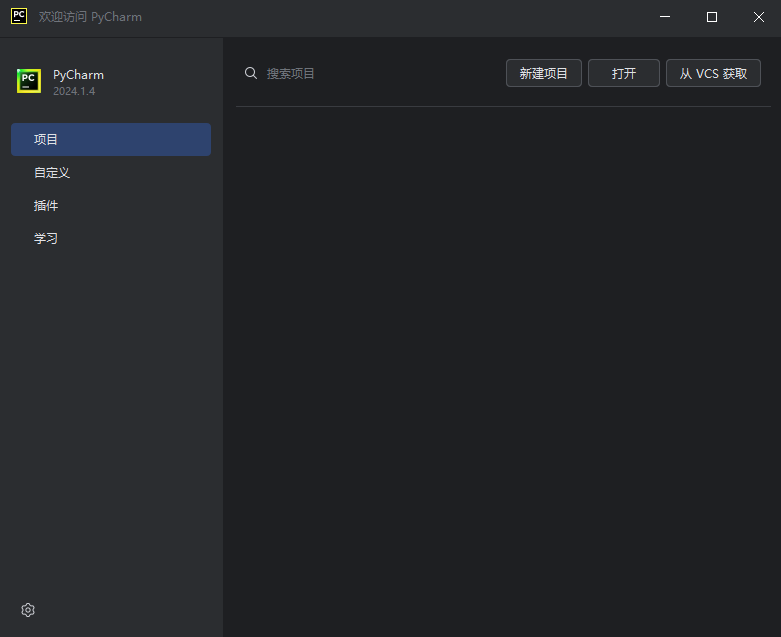
Task: Minimize the PyCharm welcome window
Action: (665, 17)
